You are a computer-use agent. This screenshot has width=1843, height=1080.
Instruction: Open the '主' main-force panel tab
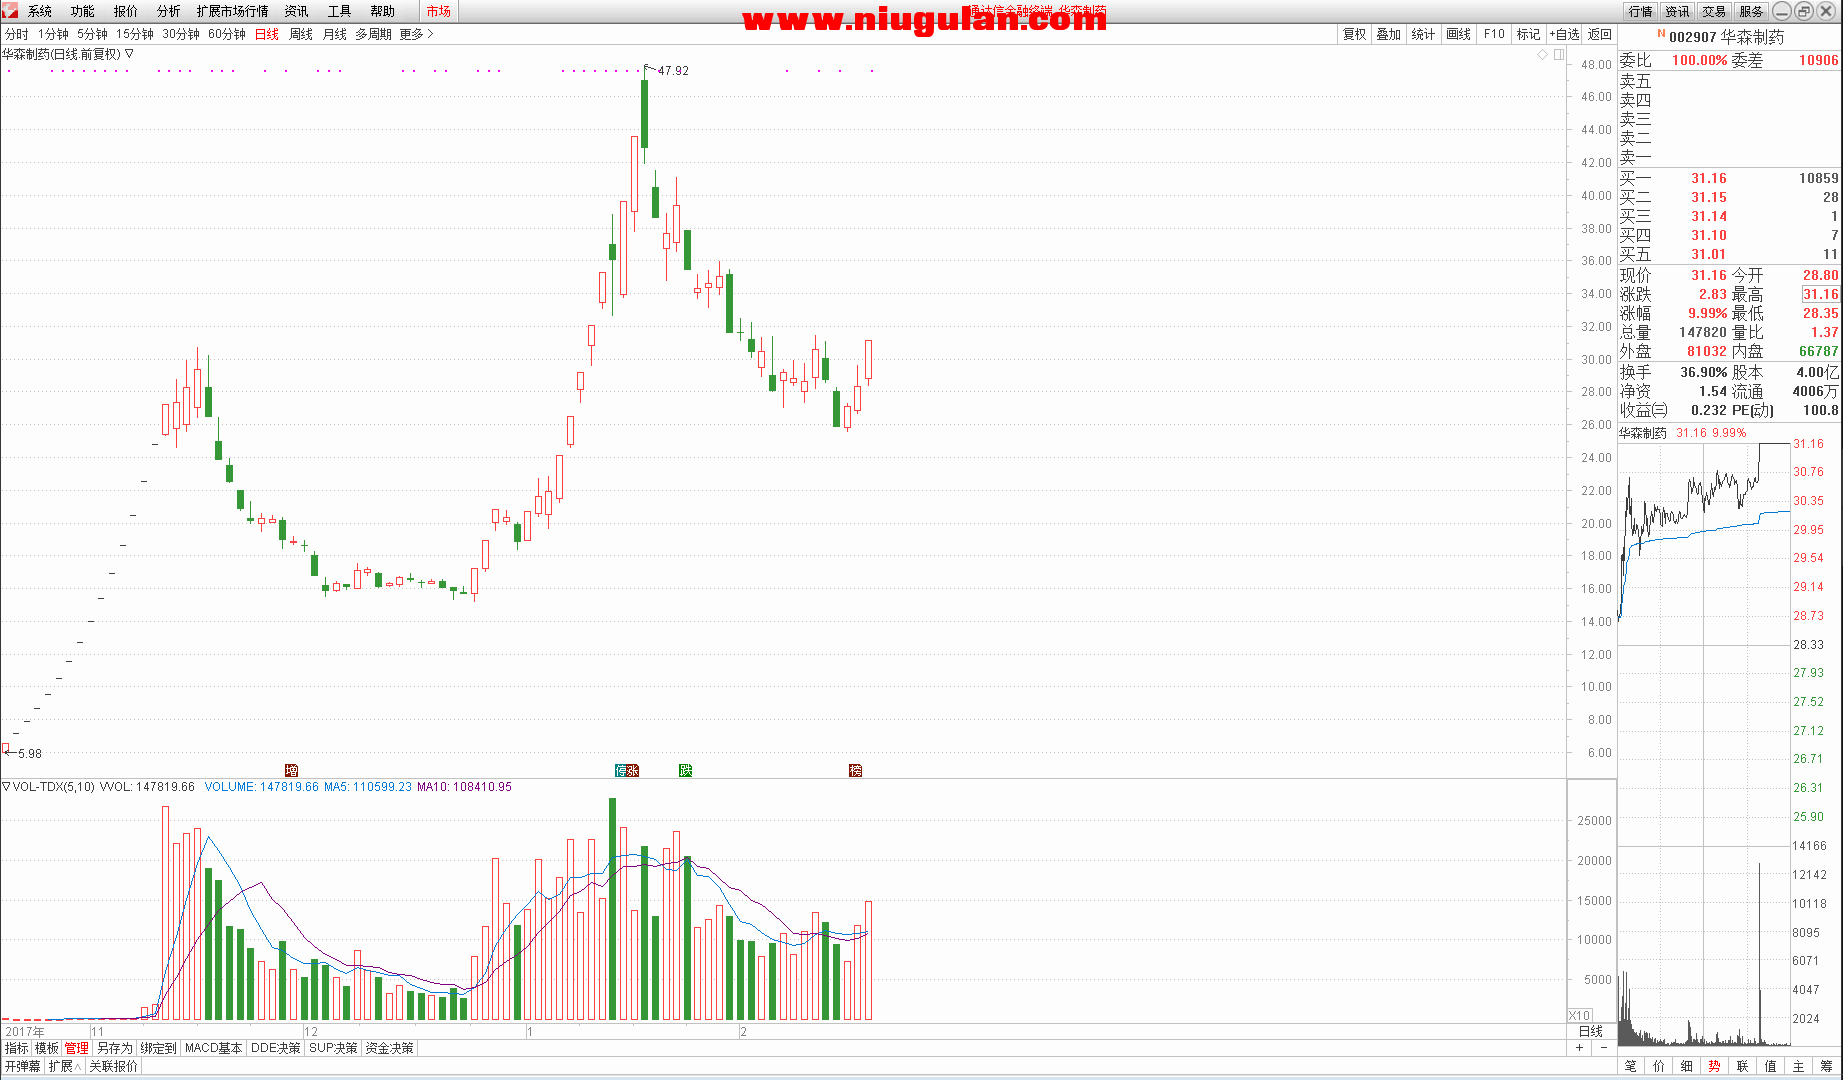[1799, 1066]
